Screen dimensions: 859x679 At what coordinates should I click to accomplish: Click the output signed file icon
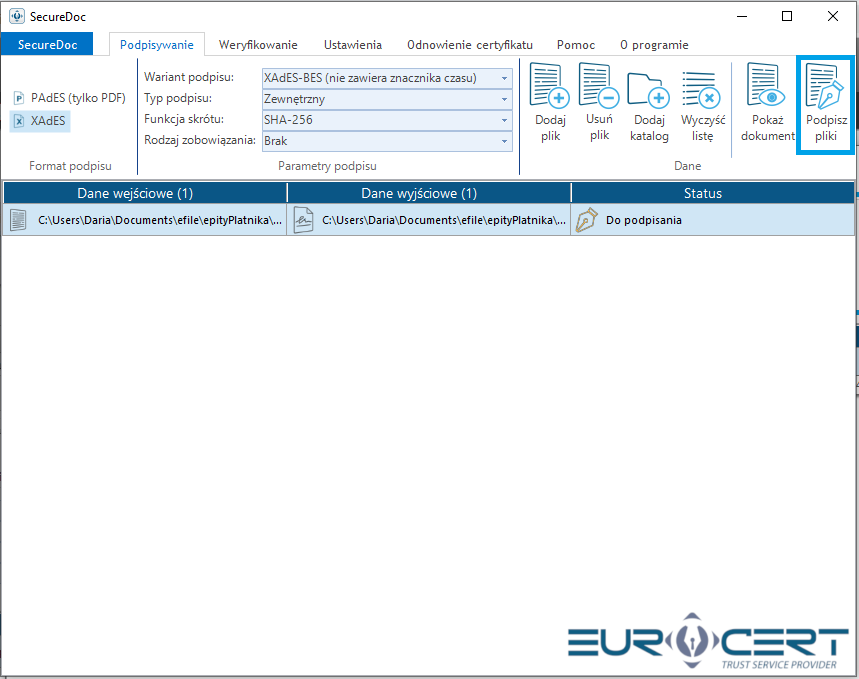pyautogui.click(x=303, y=220)
